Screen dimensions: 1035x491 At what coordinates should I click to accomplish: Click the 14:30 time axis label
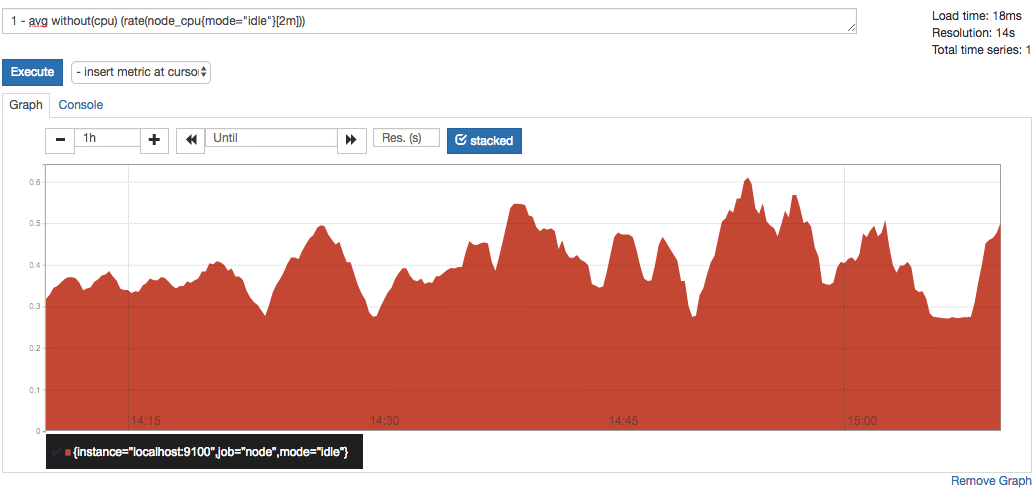pos(385,421)
